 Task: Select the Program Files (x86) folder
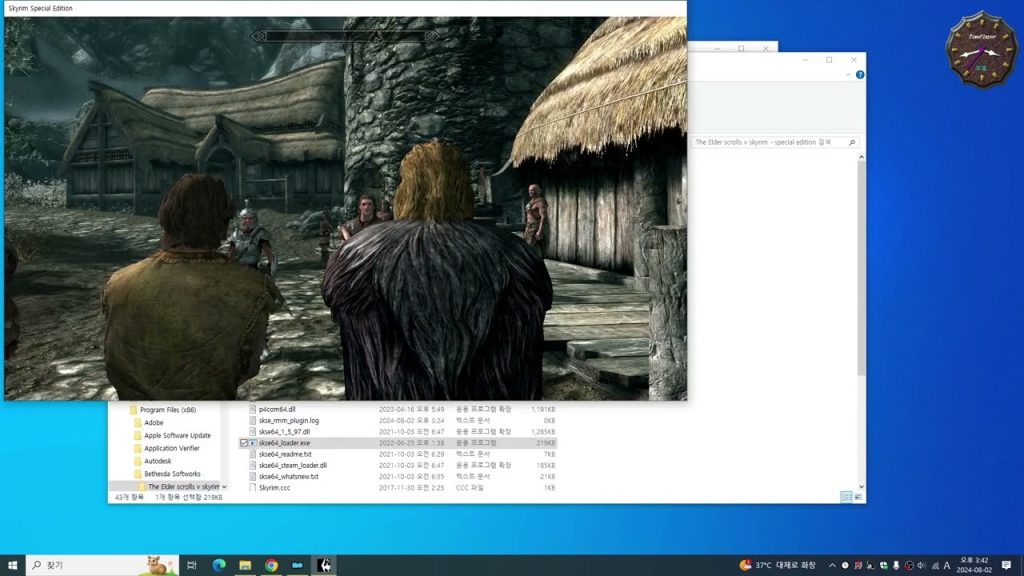(167, 410)
